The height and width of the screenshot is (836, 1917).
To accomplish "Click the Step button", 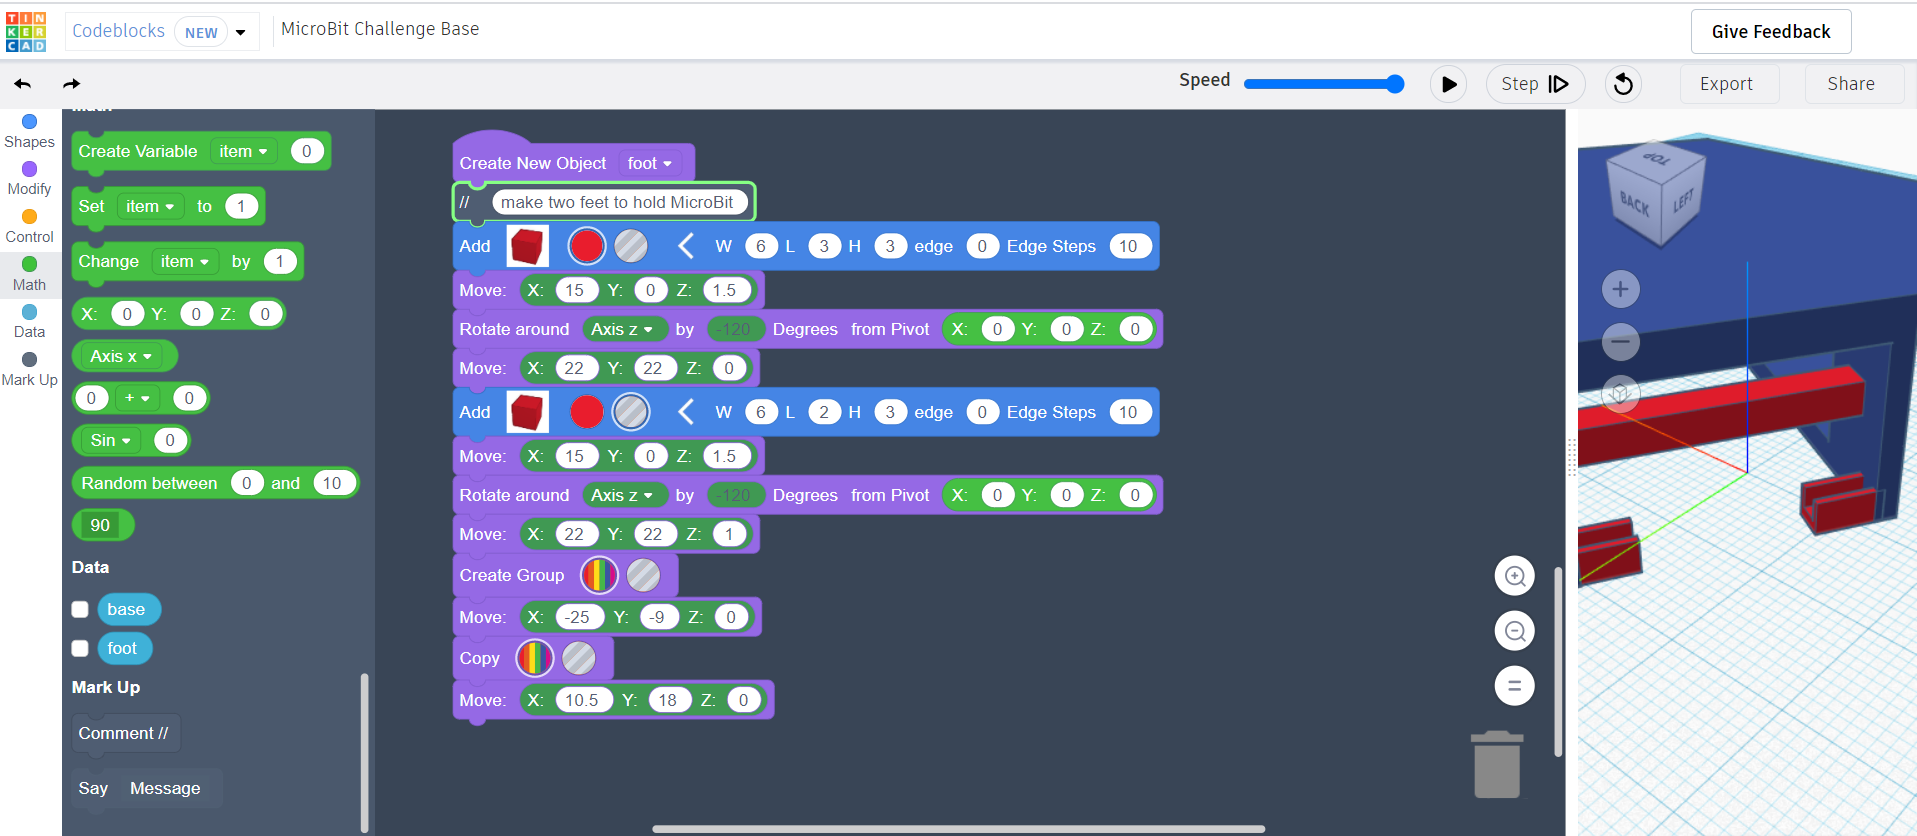I will coord(1535,84).
